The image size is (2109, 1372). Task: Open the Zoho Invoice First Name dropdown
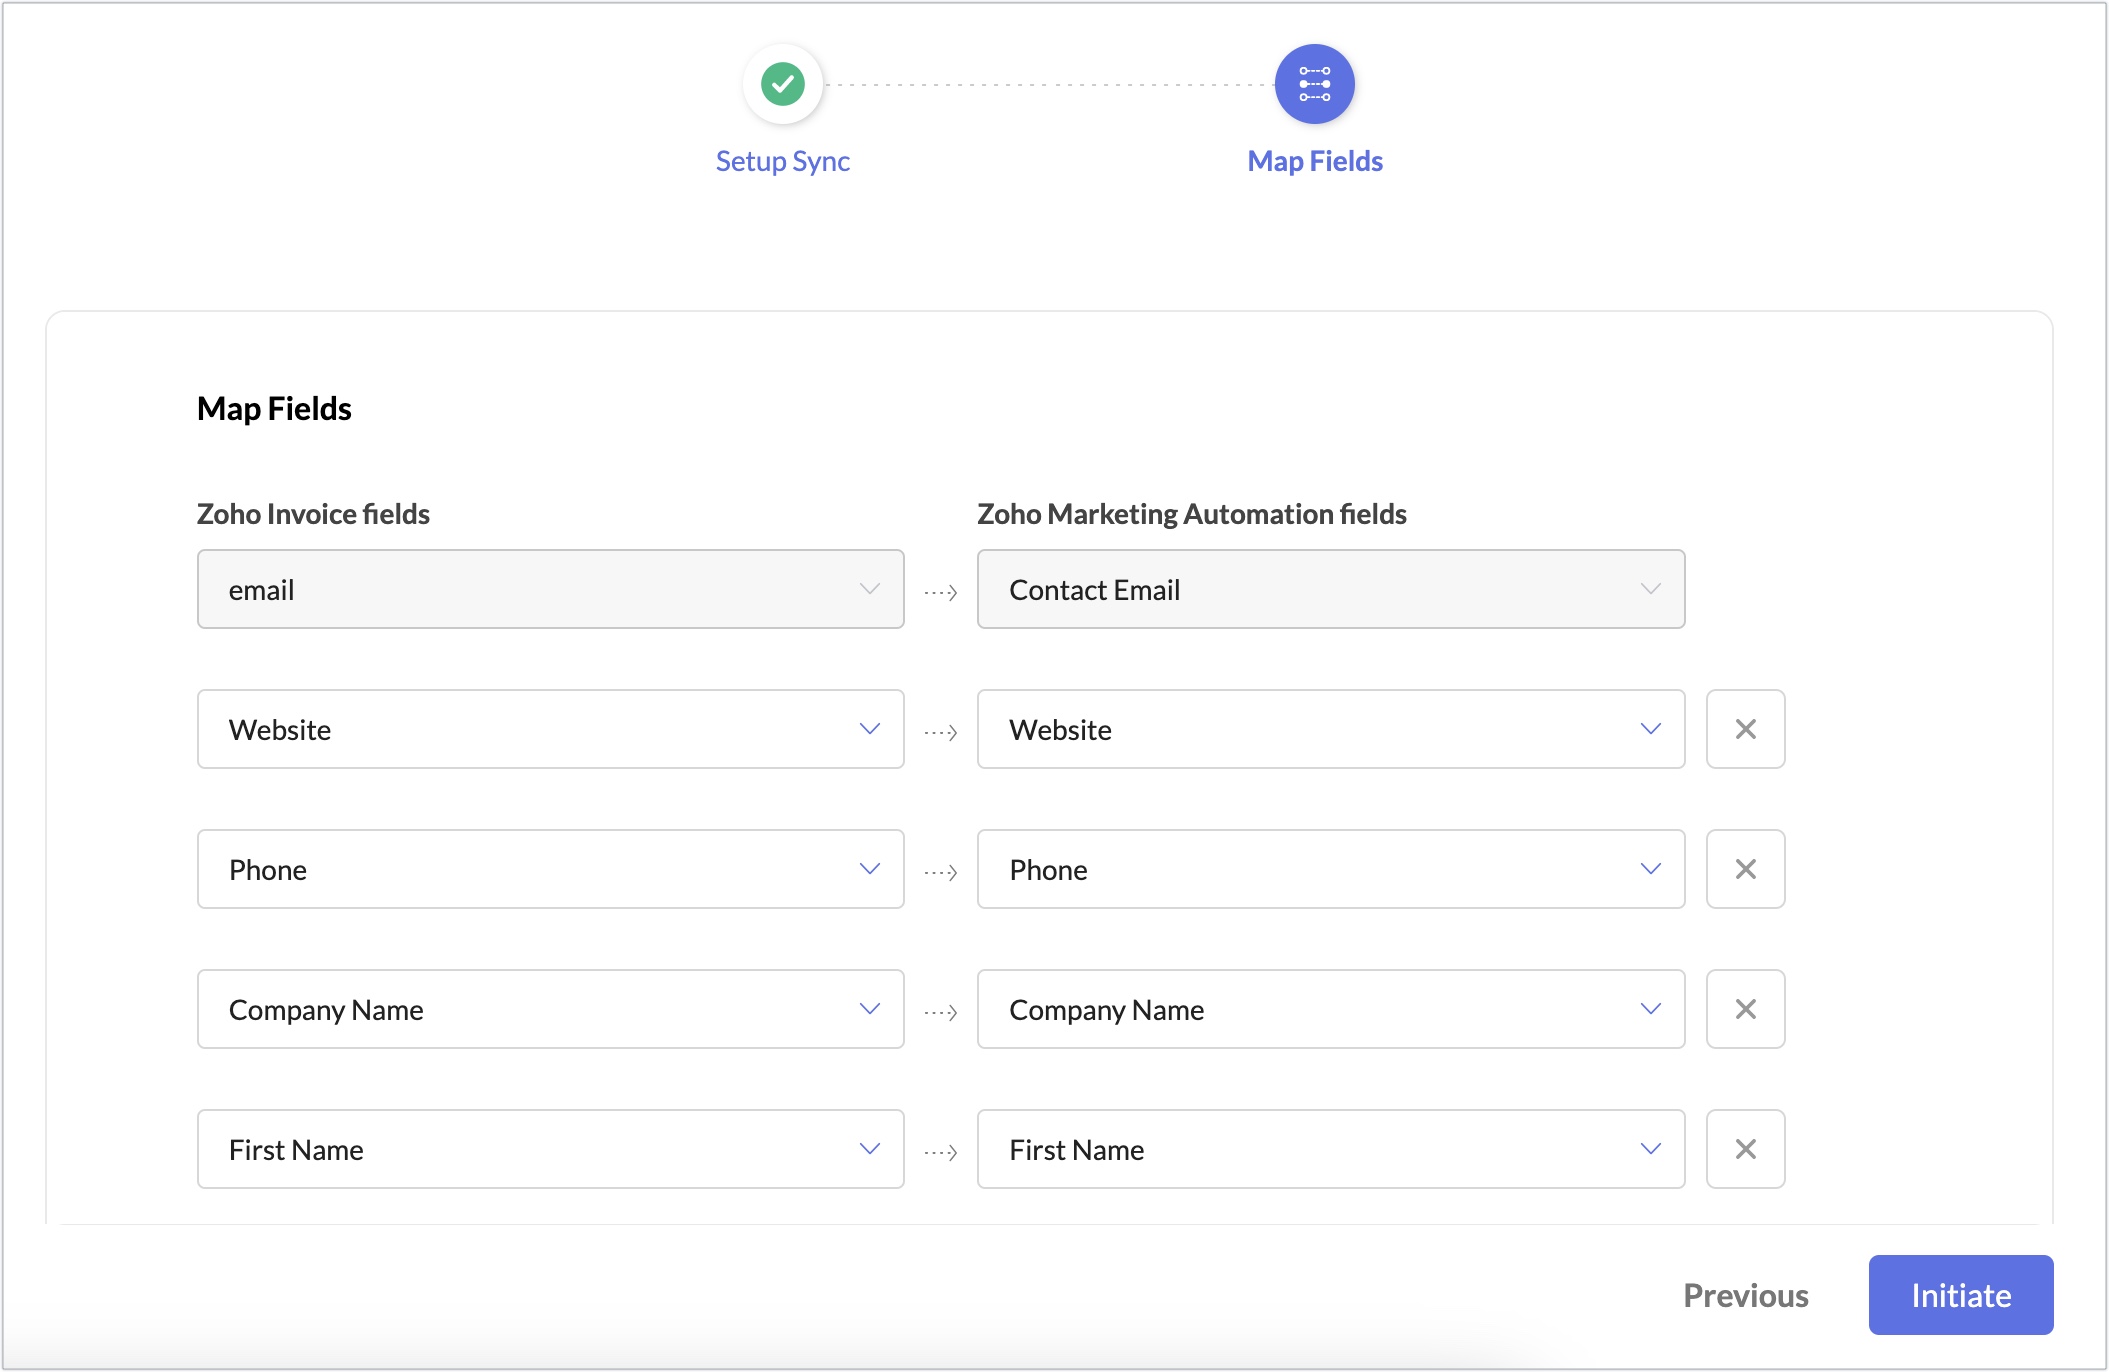point(551,1149)
